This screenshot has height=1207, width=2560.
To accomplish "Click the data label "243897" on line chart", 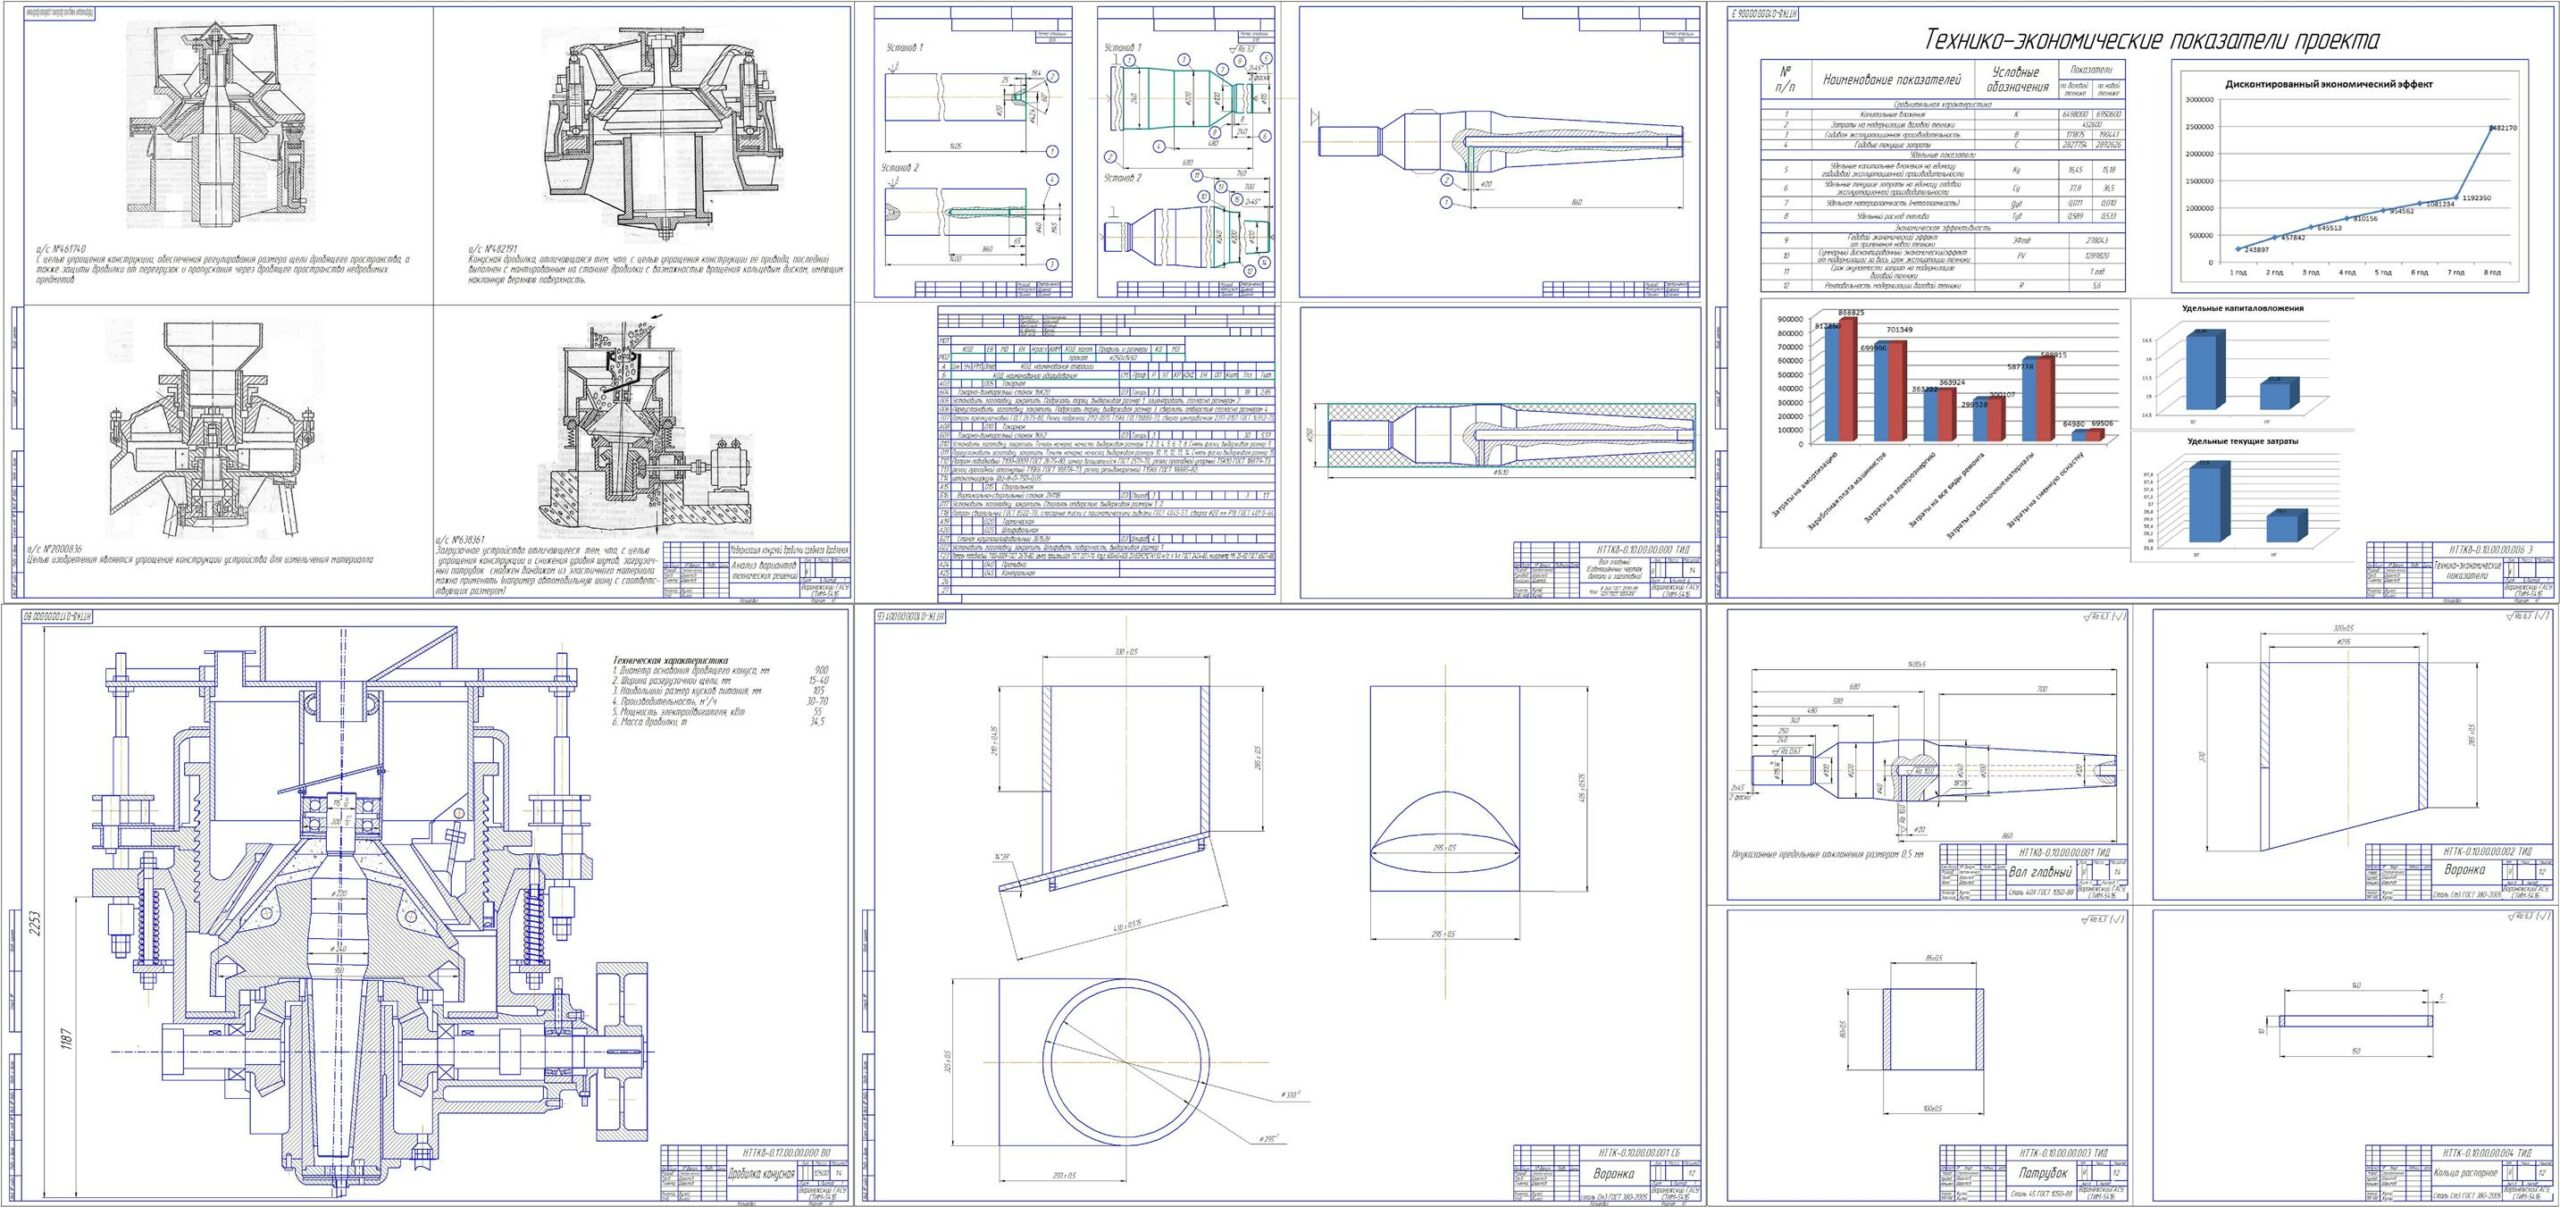I will pyautogui.click(x=2255, y=249).
